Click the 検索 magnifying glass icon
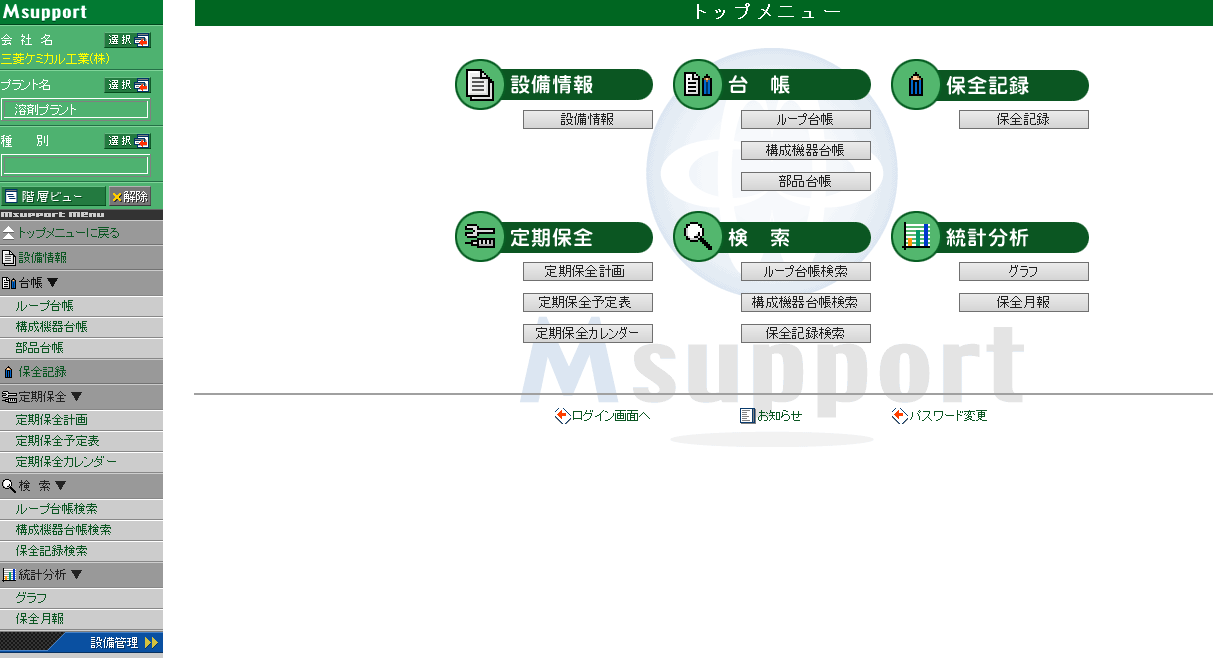This screenshot has height=658, width=1213. click(x=698, y=237)
